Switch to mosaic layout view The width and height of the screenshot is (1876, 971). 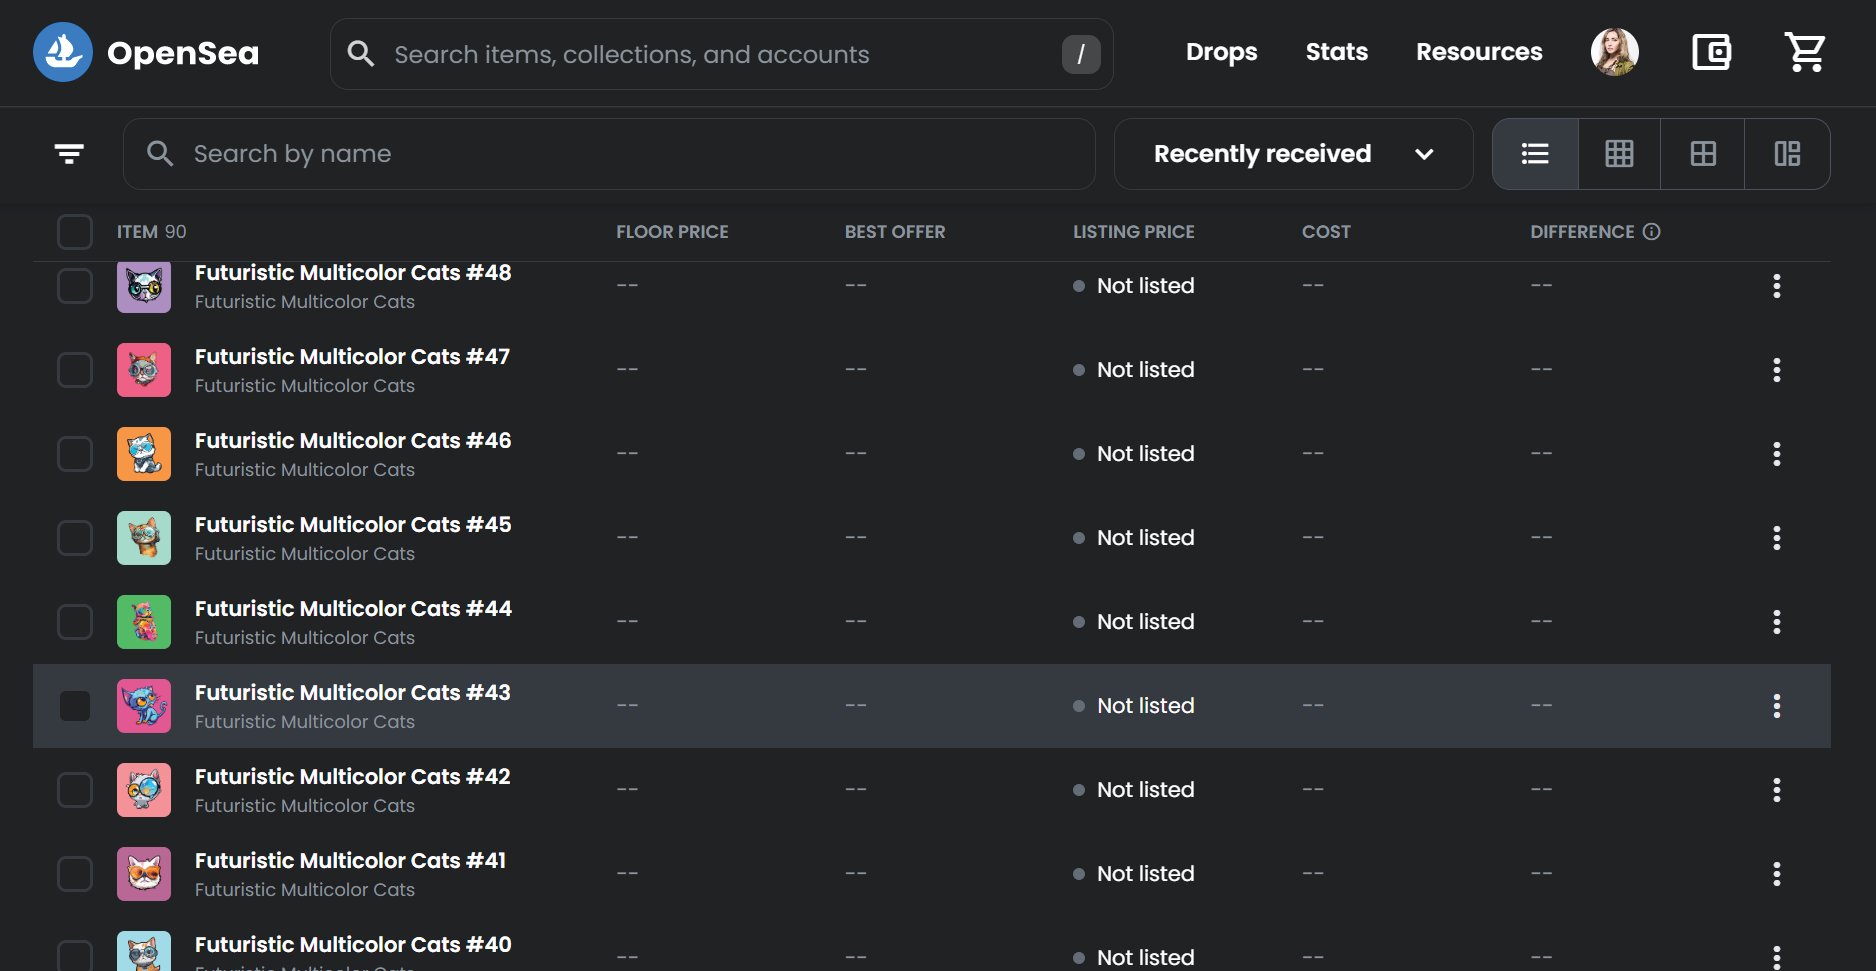(x=1787, y=154)
